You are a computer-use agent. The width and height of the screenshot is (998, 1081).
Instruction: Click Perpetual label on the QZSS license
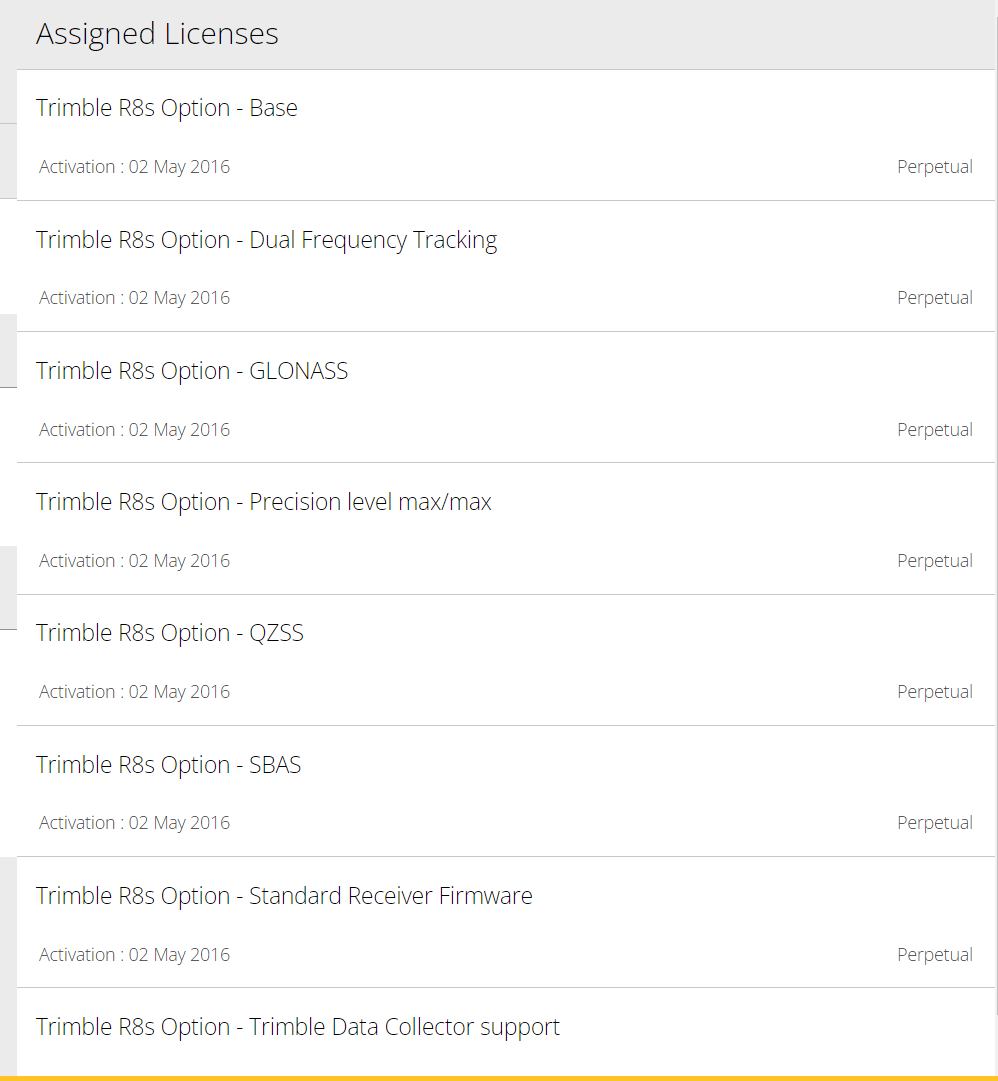(x=935, y=691)
